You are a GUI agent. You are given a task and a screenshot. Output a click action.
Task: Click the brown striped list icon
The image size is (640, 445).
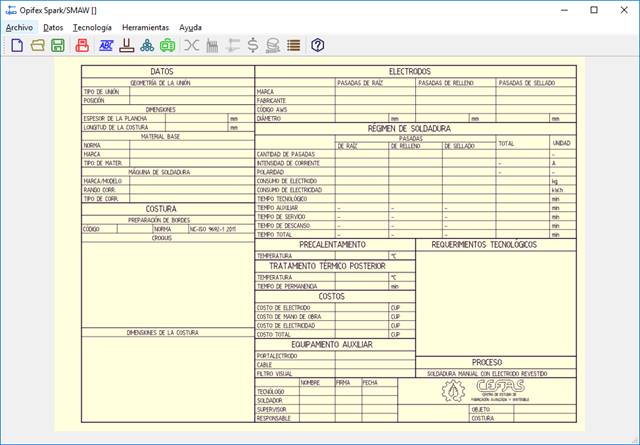(294, 46)
